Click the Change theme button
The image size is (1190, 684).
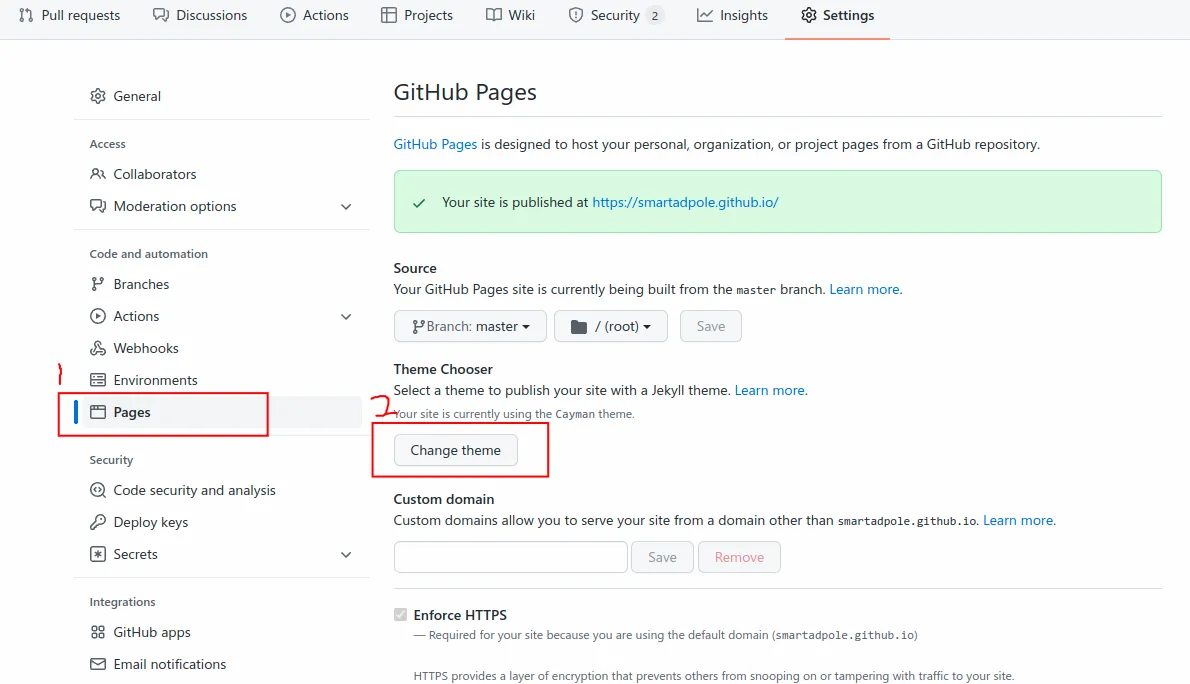coord(455,450)
